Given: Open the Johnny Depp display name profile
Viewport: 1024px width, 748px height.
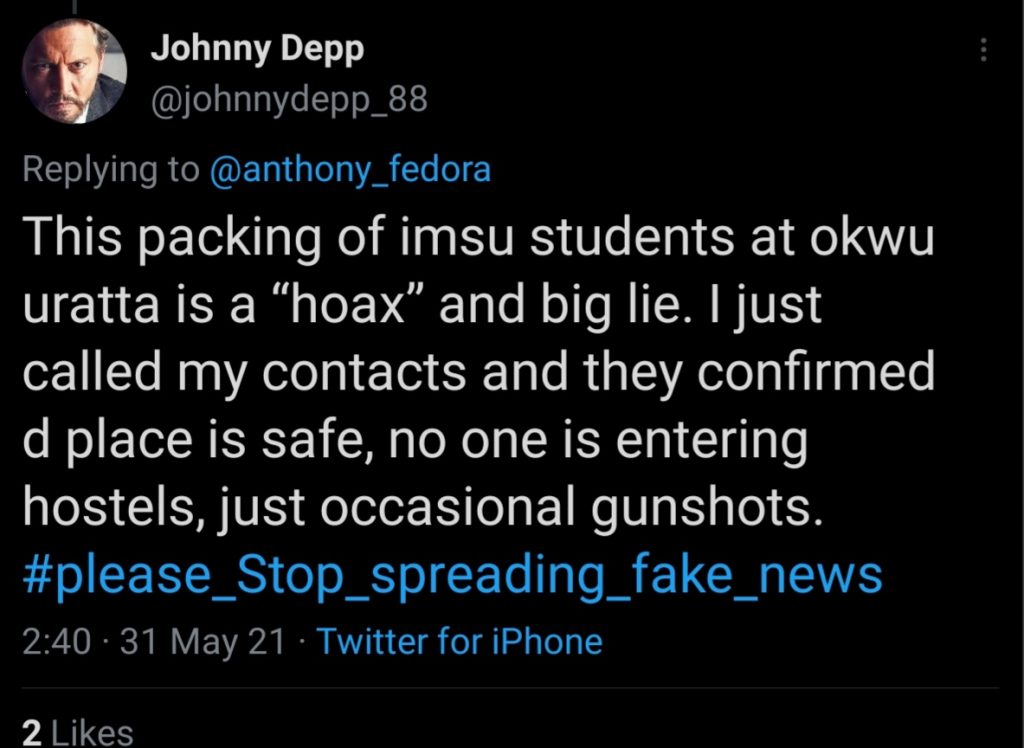Looking at the screenshot, I should pyautogui.click(x=257, y=50).
